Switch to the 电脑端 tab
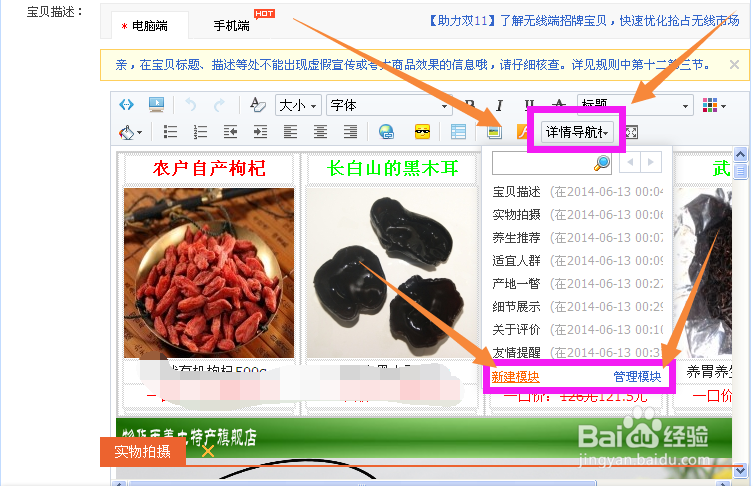753x486 pixels. pos(150,26)
